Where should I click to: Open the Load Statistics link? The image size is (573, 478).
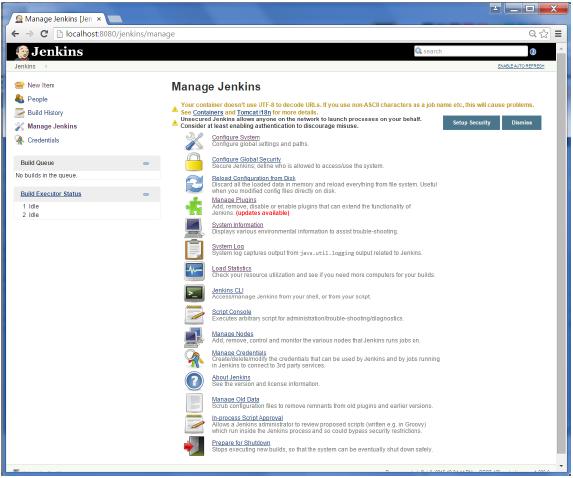(x=231, y=268)
